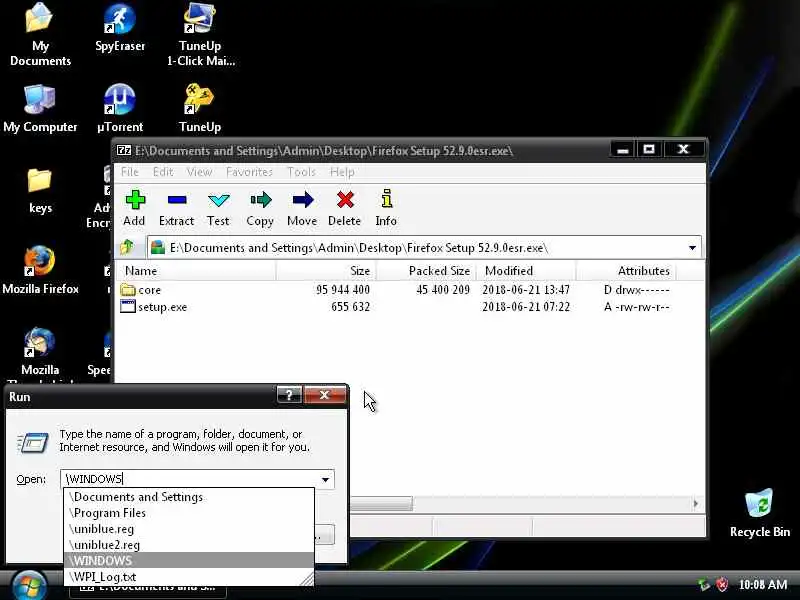The image size is (800, 600).
Task: Choose \Documents and Settings suggestion
Action: pyautogui.click(x=189, y=496)
